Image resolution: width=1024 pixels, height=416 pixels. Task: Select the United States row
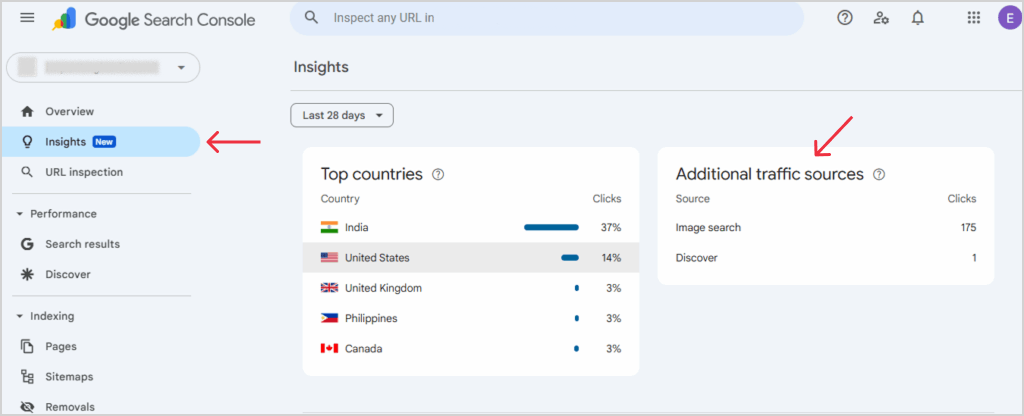(471, 258)
